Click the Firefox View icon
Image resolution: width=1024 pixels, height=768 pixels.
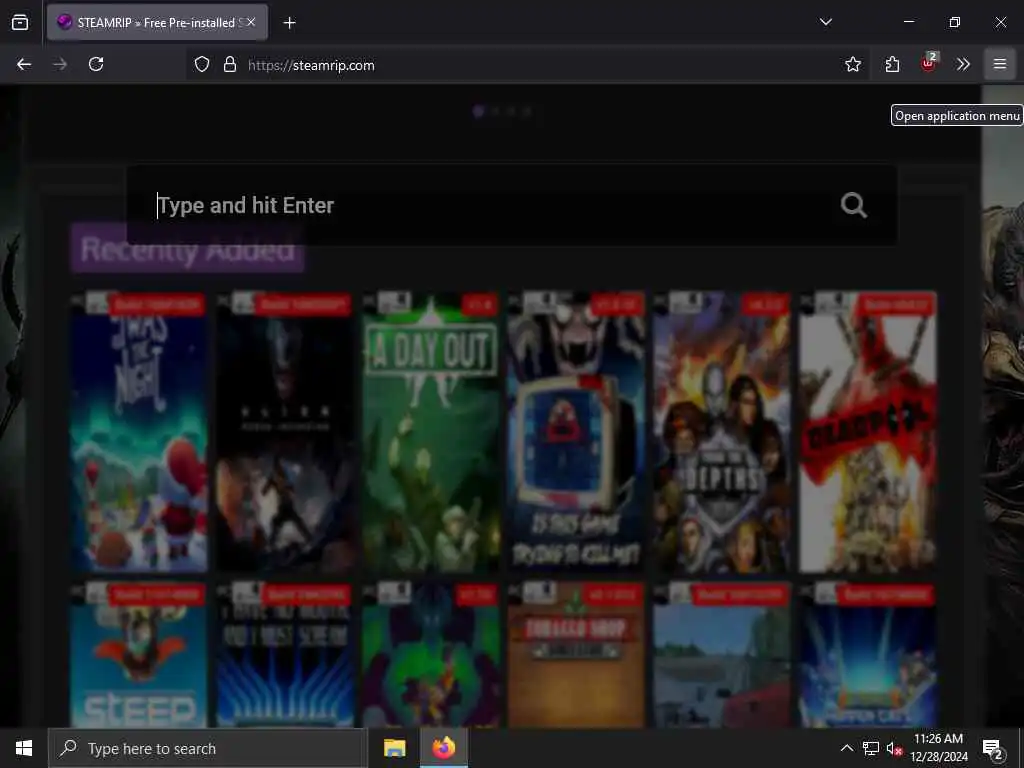coord(20,23)
